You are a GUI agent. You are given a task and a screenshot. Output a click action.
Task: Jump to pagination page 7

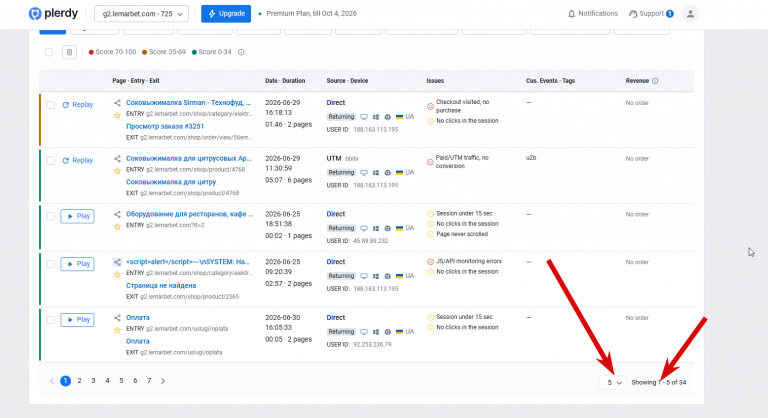point(149,381)
